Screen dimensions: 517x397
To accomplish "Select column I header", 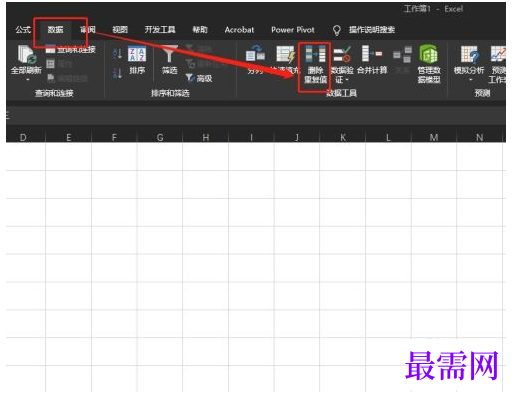I will [251, 137].
